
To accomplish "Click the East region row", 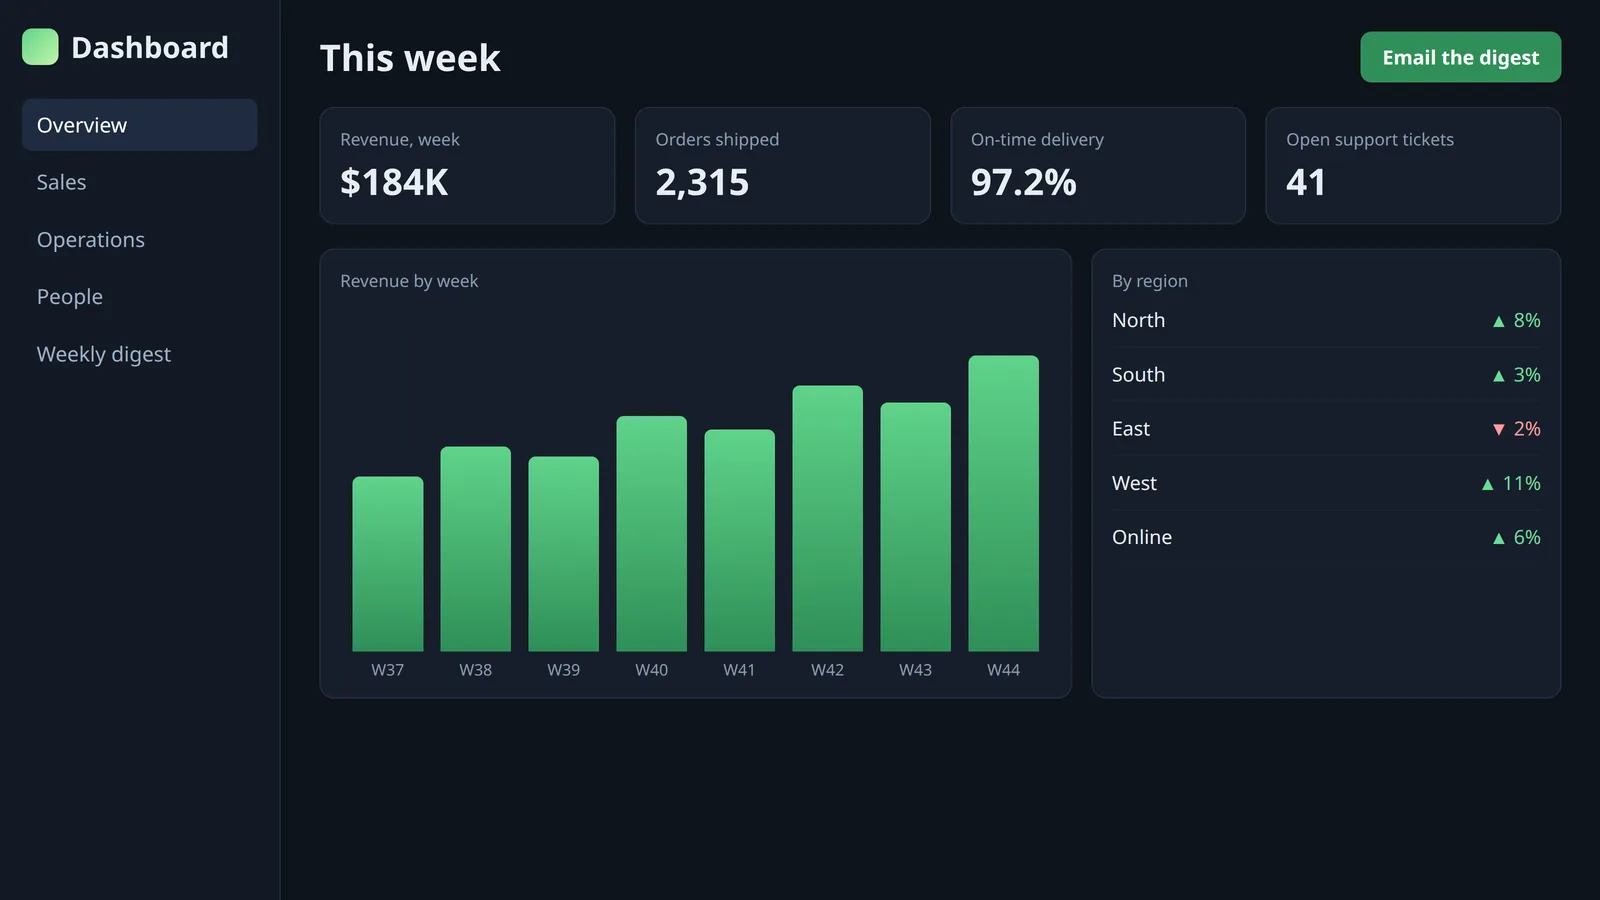I will click(x=1326, y=429).
